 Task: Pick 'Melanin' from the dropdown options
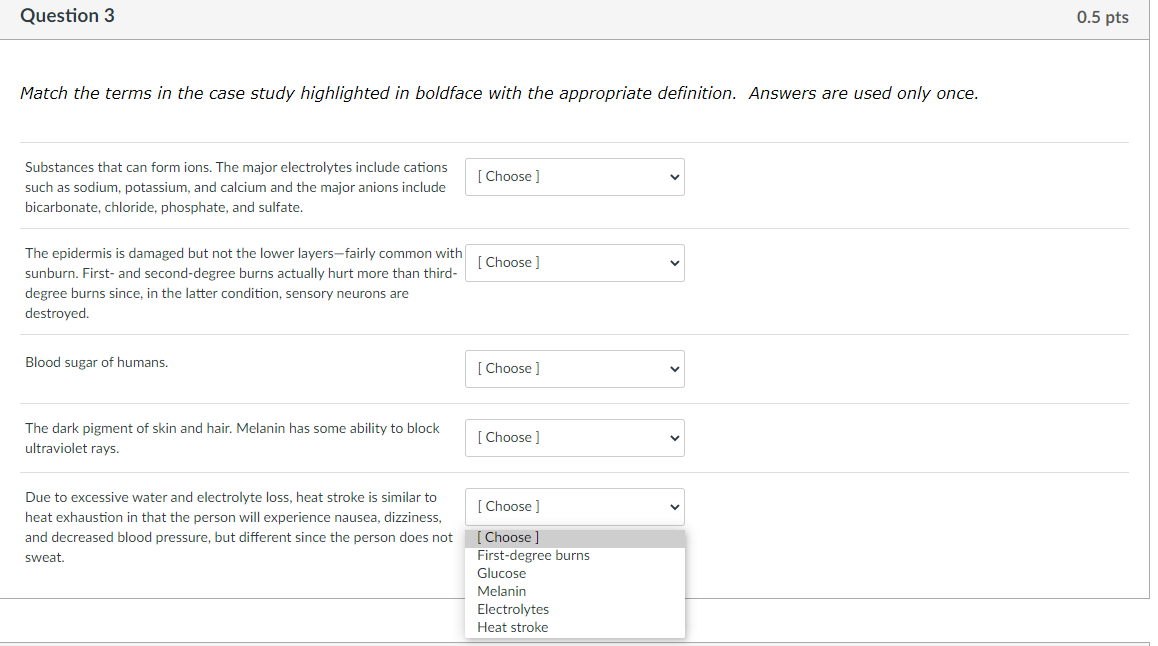(575, 591)
